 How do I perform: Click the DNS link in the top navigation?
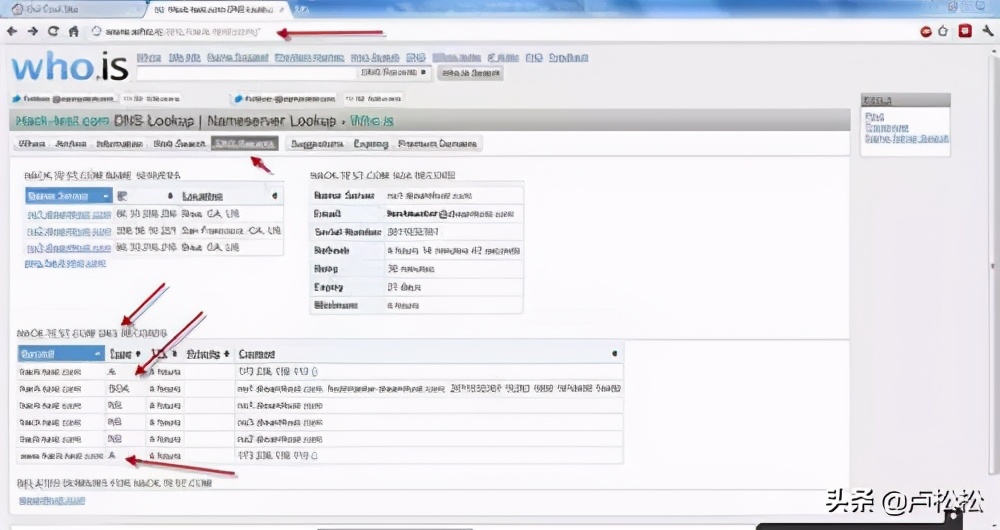pyautogui.click(x=415, y=57)
